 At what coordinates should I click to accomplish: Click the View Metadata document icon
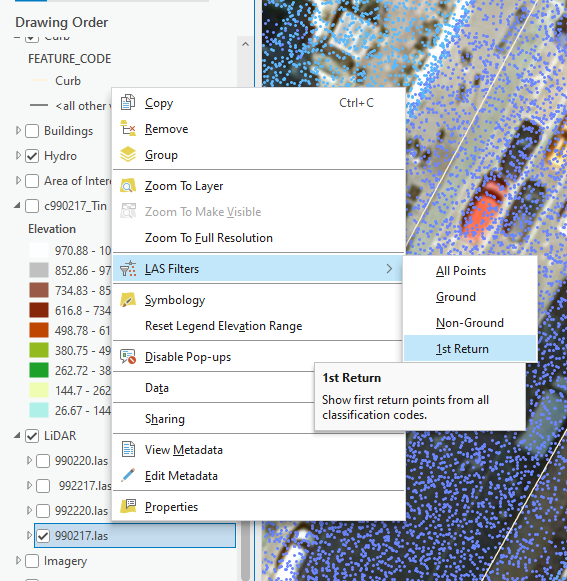point(128,449)
